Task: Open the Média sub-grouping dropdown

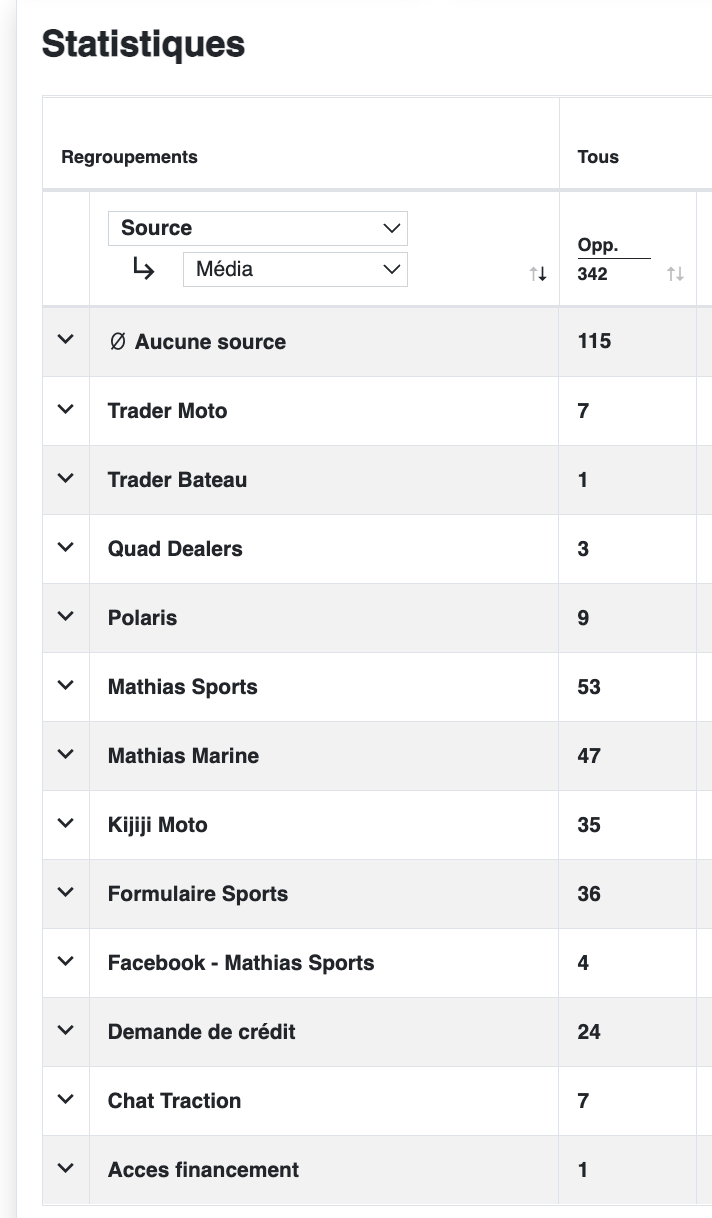Action: coord(295,269)
